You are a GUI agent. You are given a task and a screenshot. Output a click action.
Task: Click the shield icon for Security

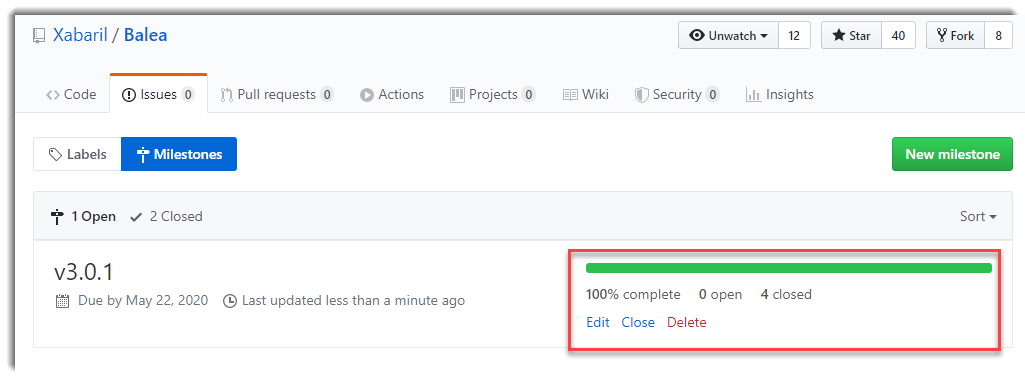(641, 95)
